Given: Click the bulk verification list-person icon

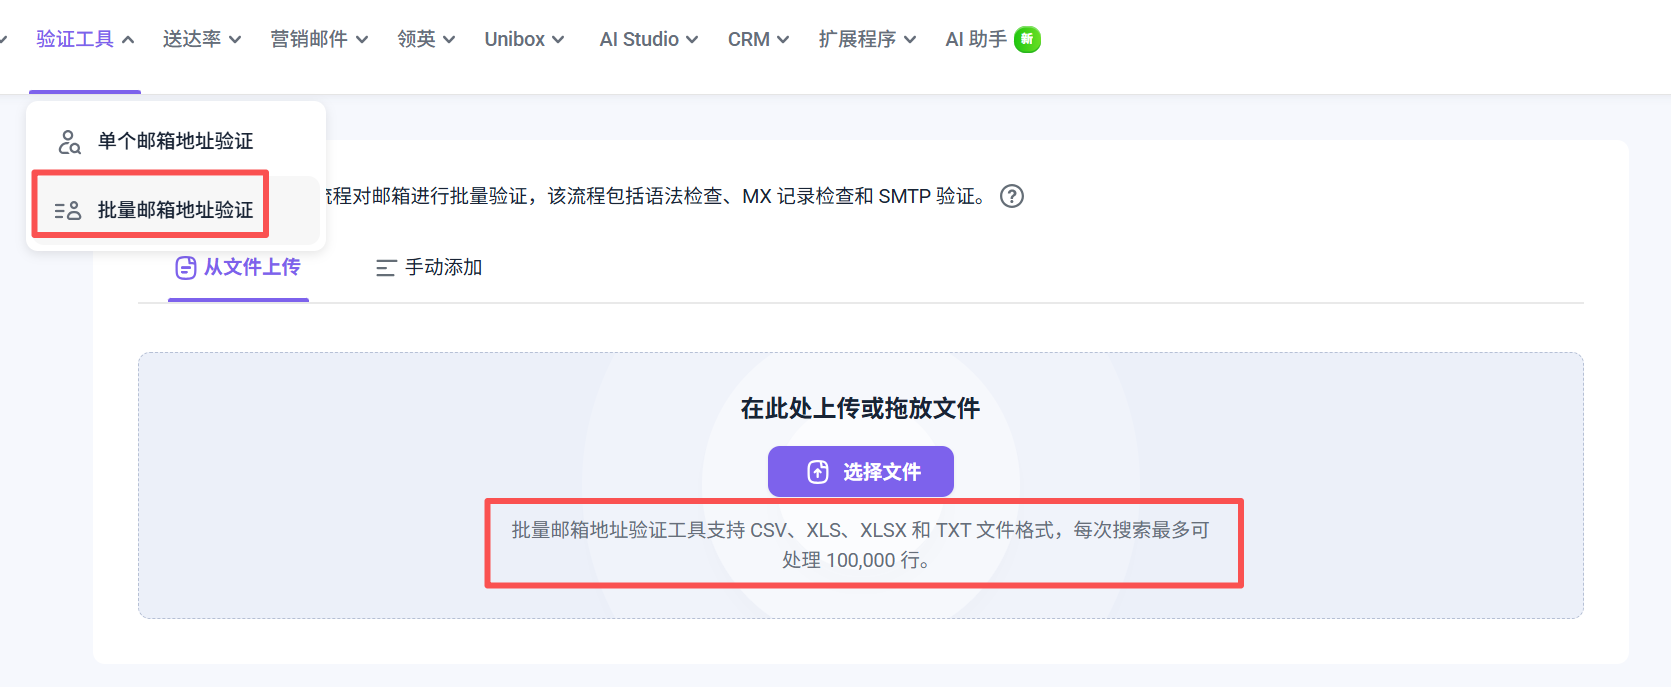Looking at the screenshot, I should (x=68, y=210).
